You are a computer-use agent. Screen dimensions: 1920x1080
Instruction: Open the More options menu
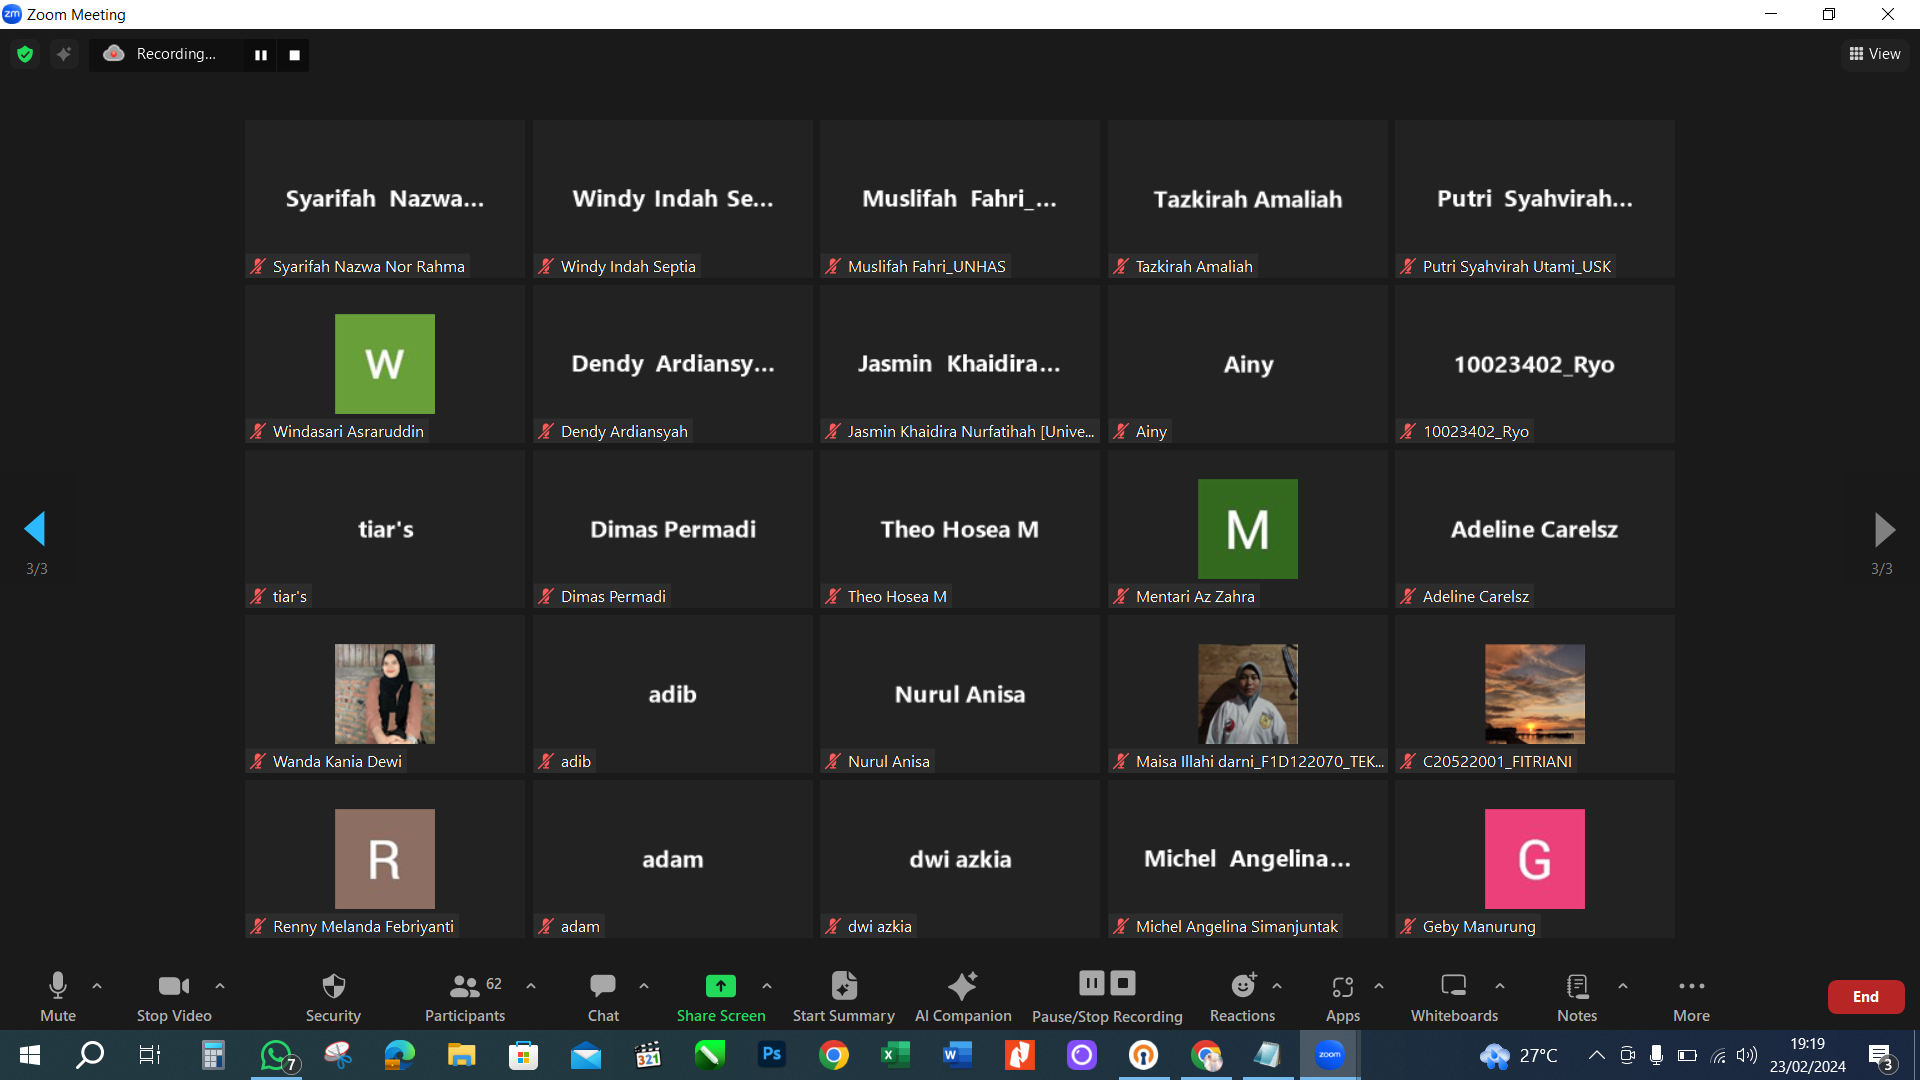click(1691, 986)
